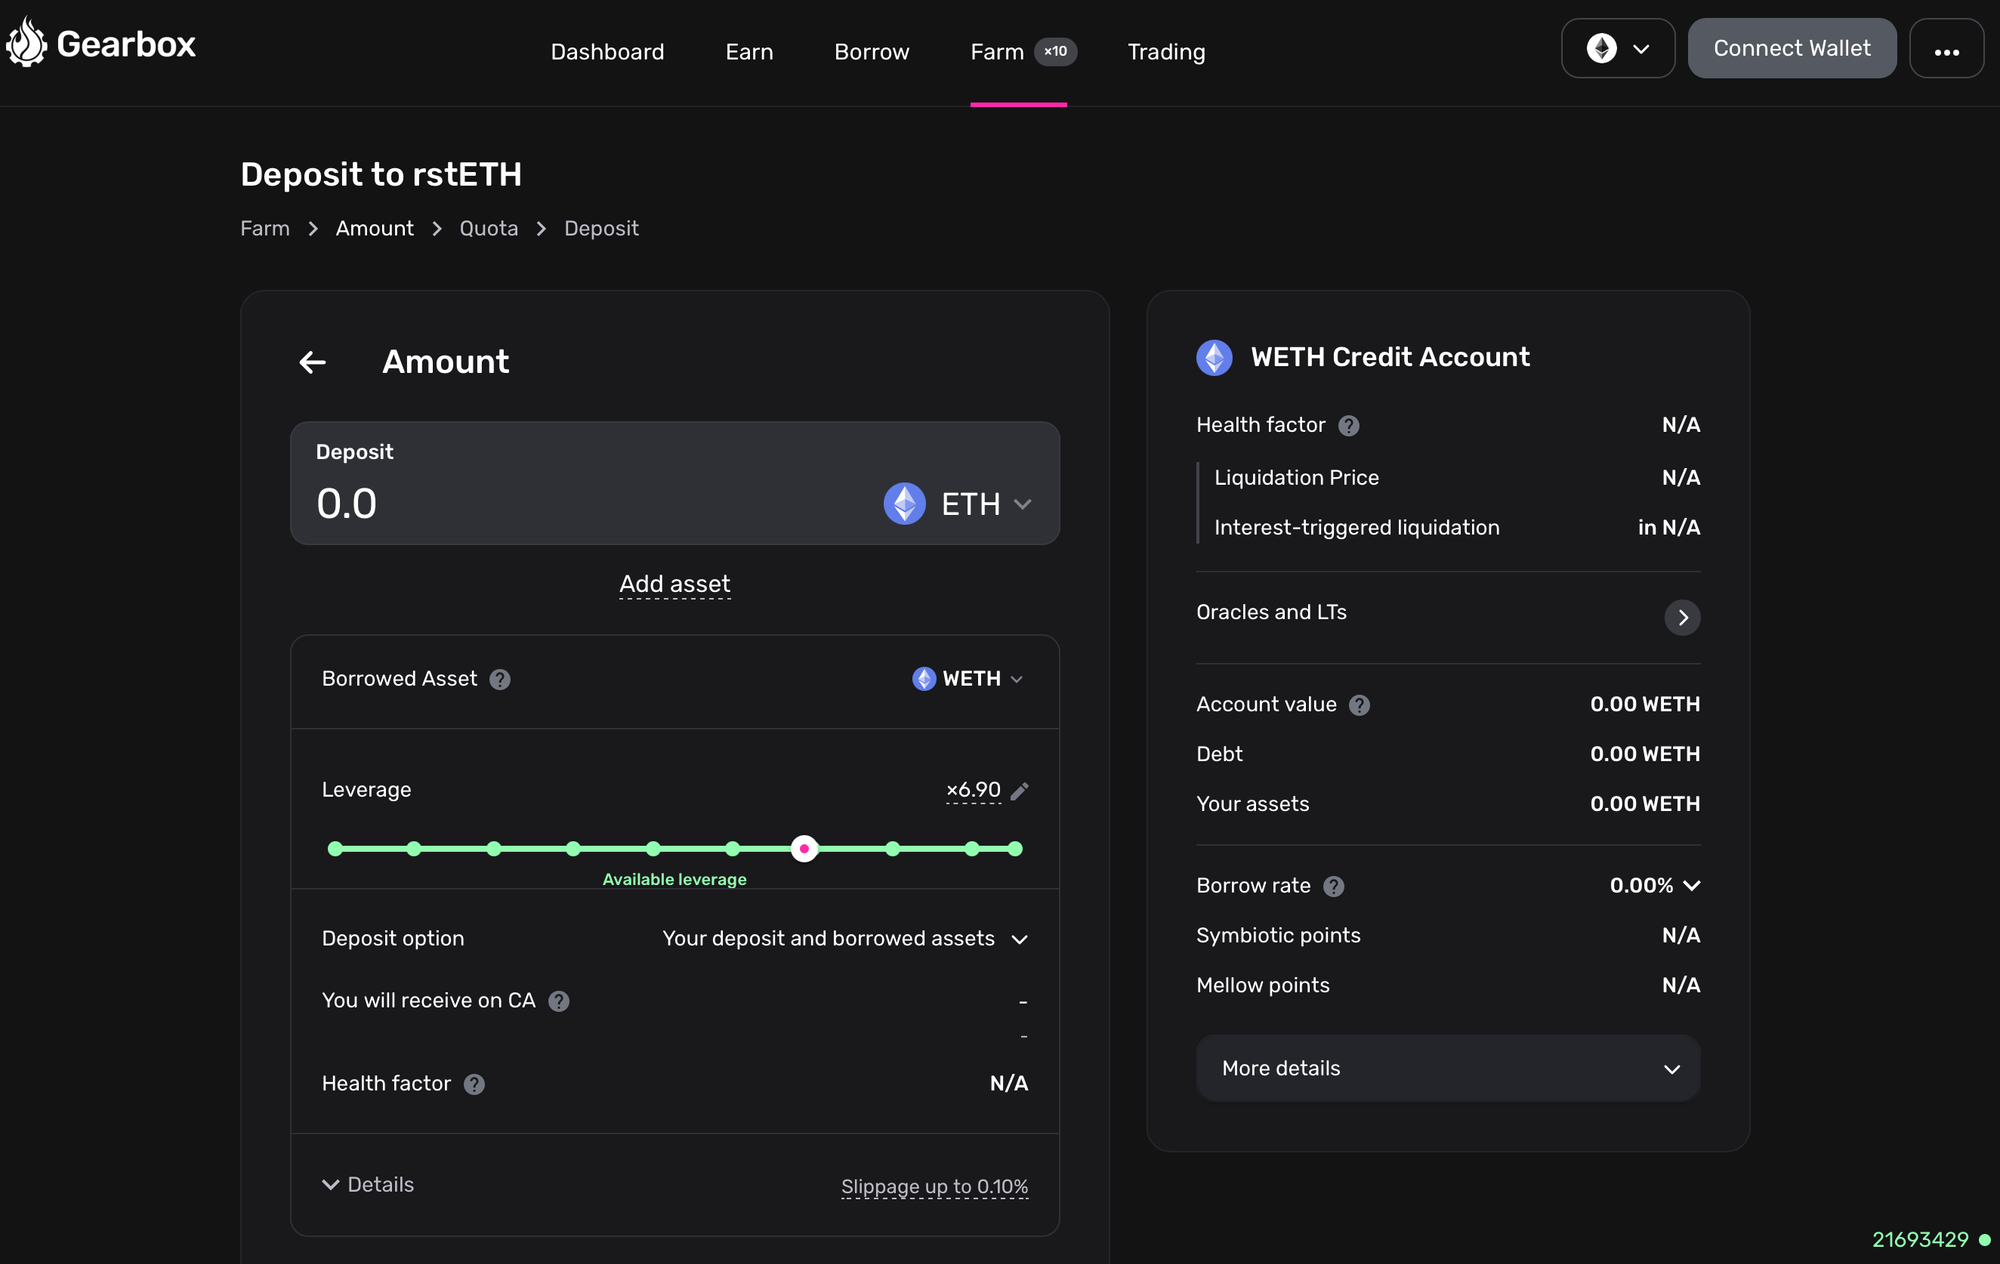2000x1264 pixels.
Task: Click the Amount breadcrumb step
Action: coord(374,228)
